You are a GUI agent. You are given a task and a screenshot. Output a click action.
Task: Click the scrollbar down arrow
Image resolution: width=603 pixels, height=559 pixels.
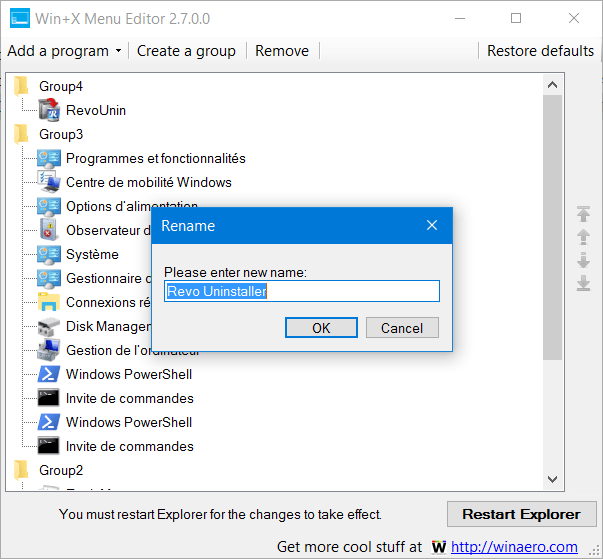point(553,479)
